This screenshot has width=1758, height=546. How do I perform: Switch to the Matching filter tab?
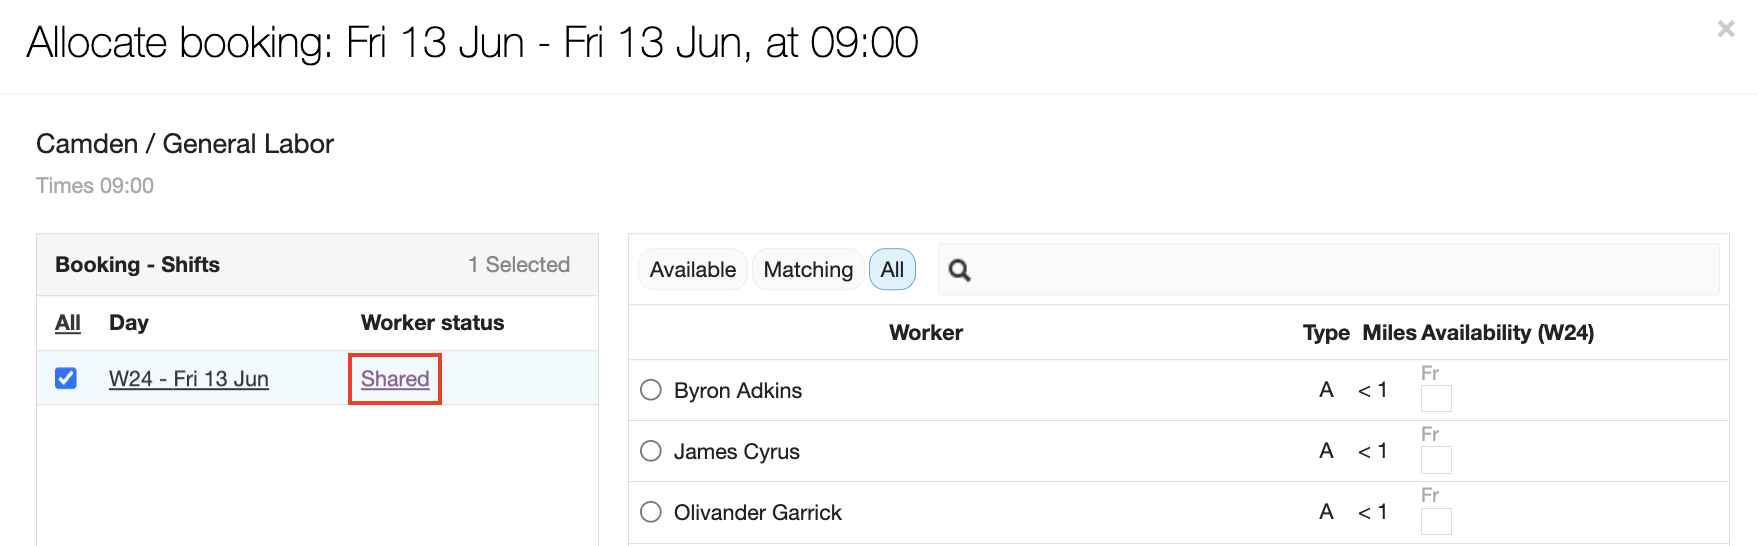tap(808, 270)
